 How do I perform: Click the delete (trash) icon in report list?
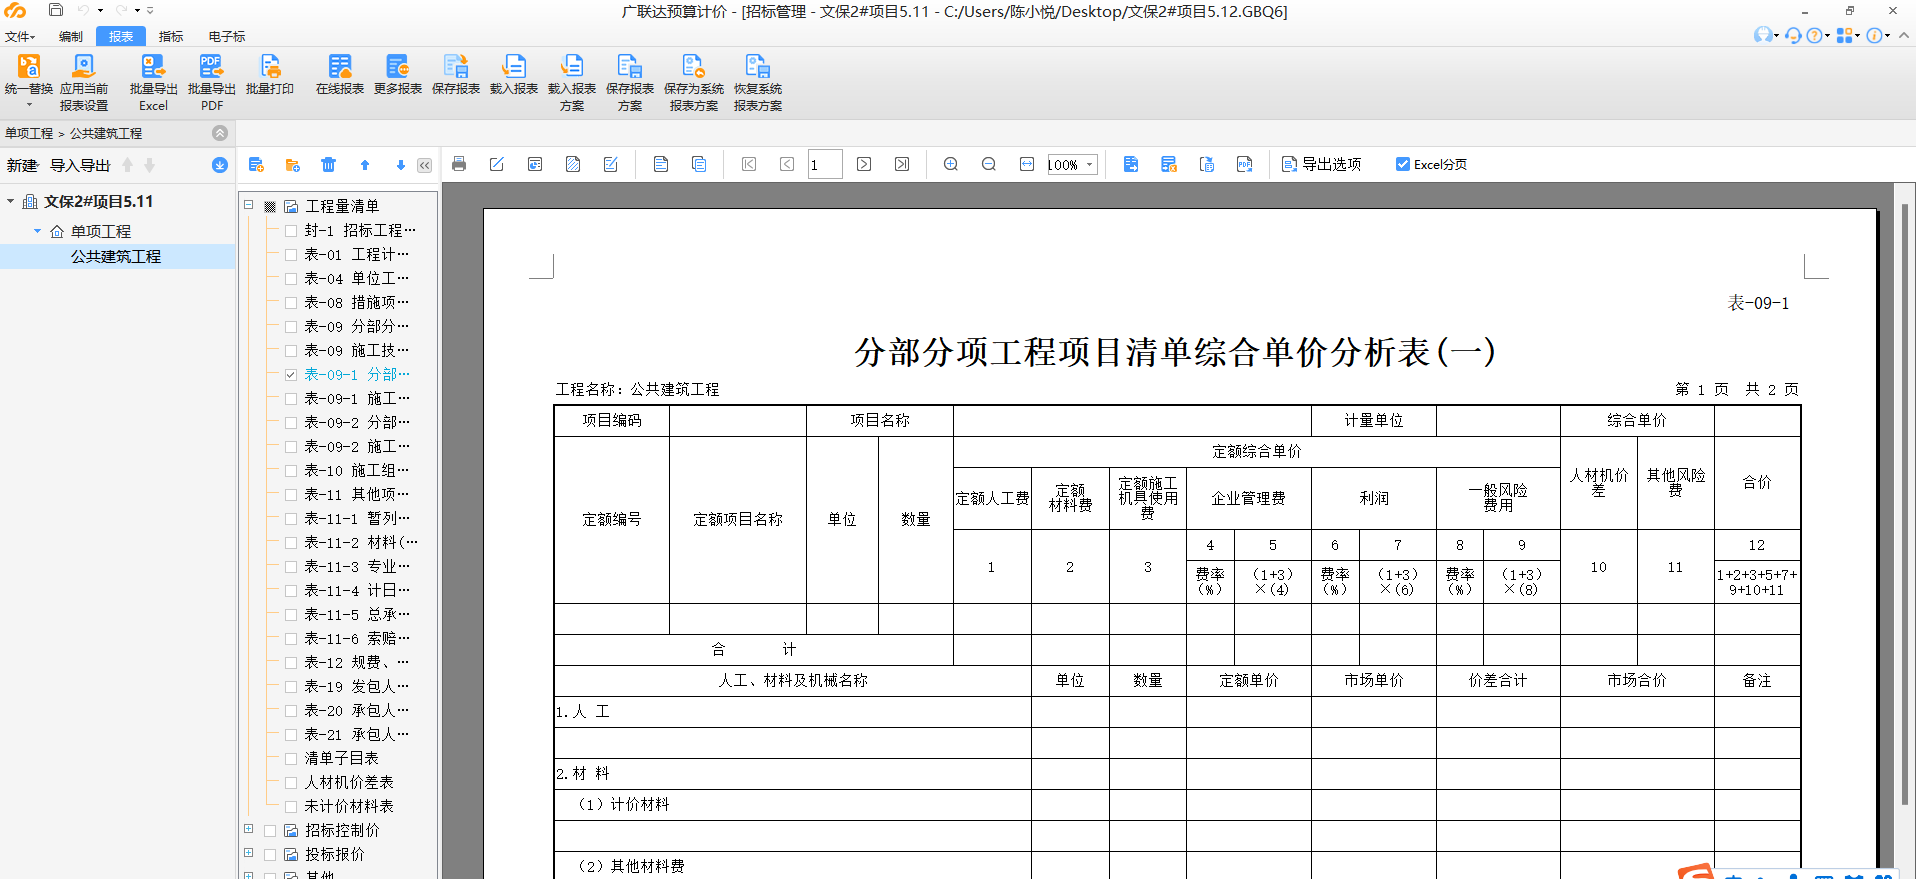click(x=329, y=164)
